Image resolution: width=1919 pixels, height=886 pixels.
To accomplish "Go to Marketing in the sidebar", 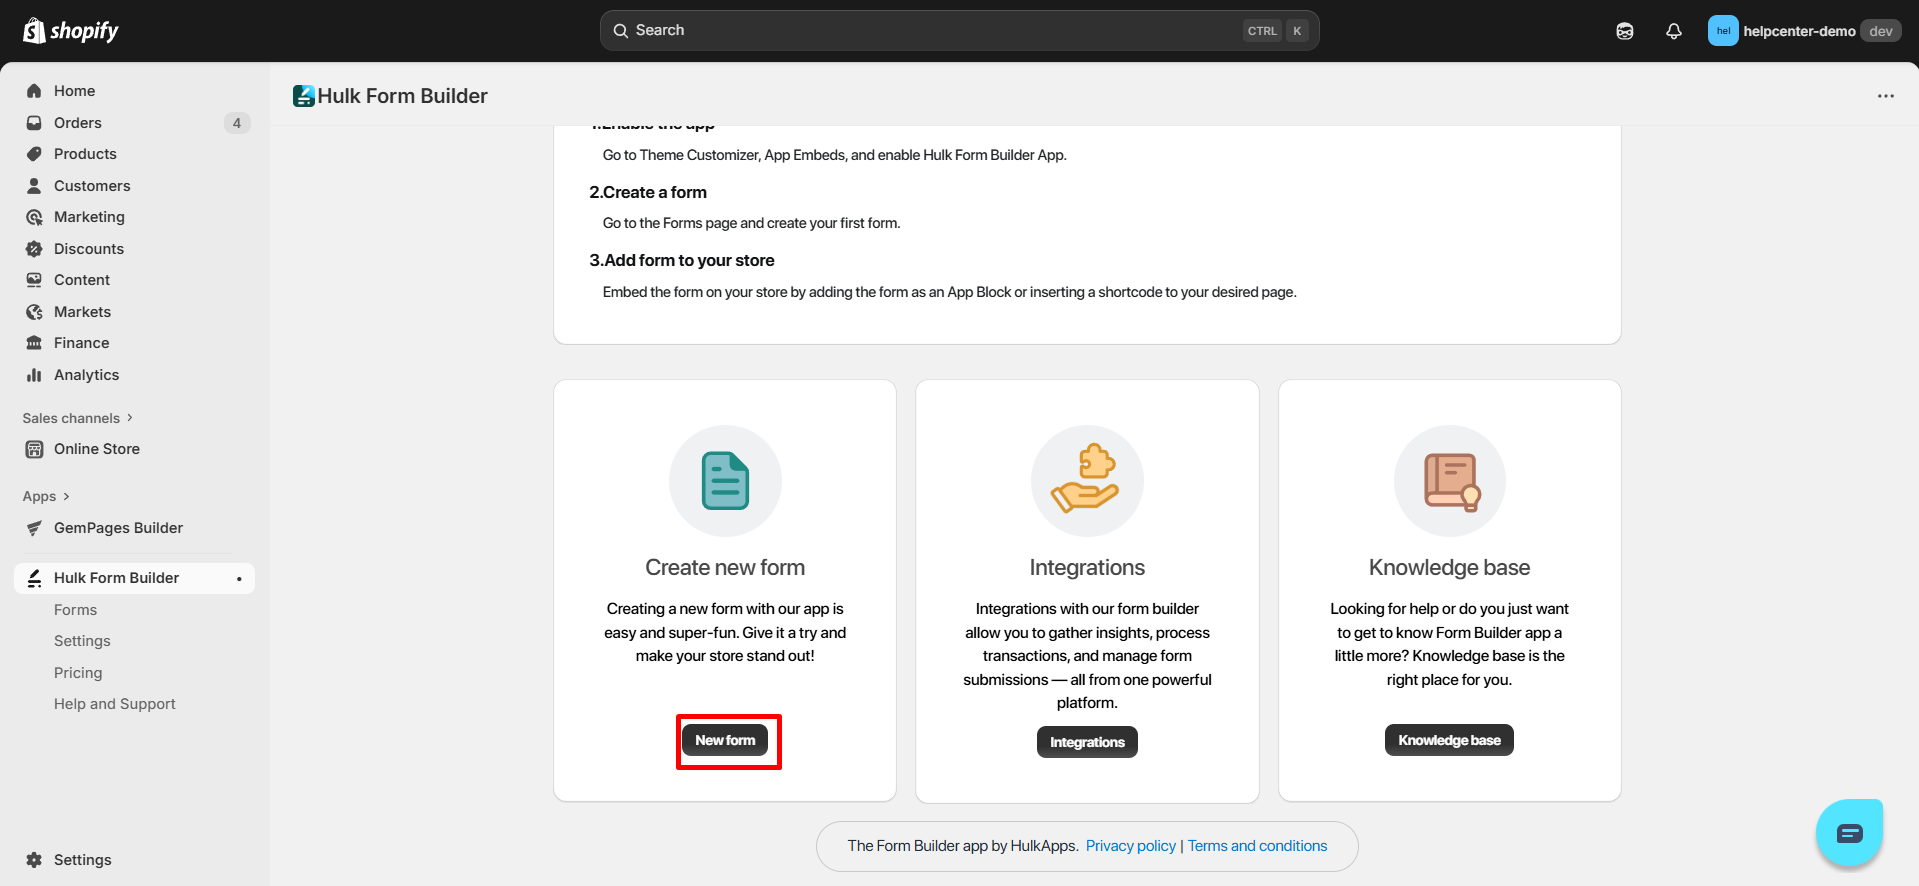I will click(x=89, y=217).
